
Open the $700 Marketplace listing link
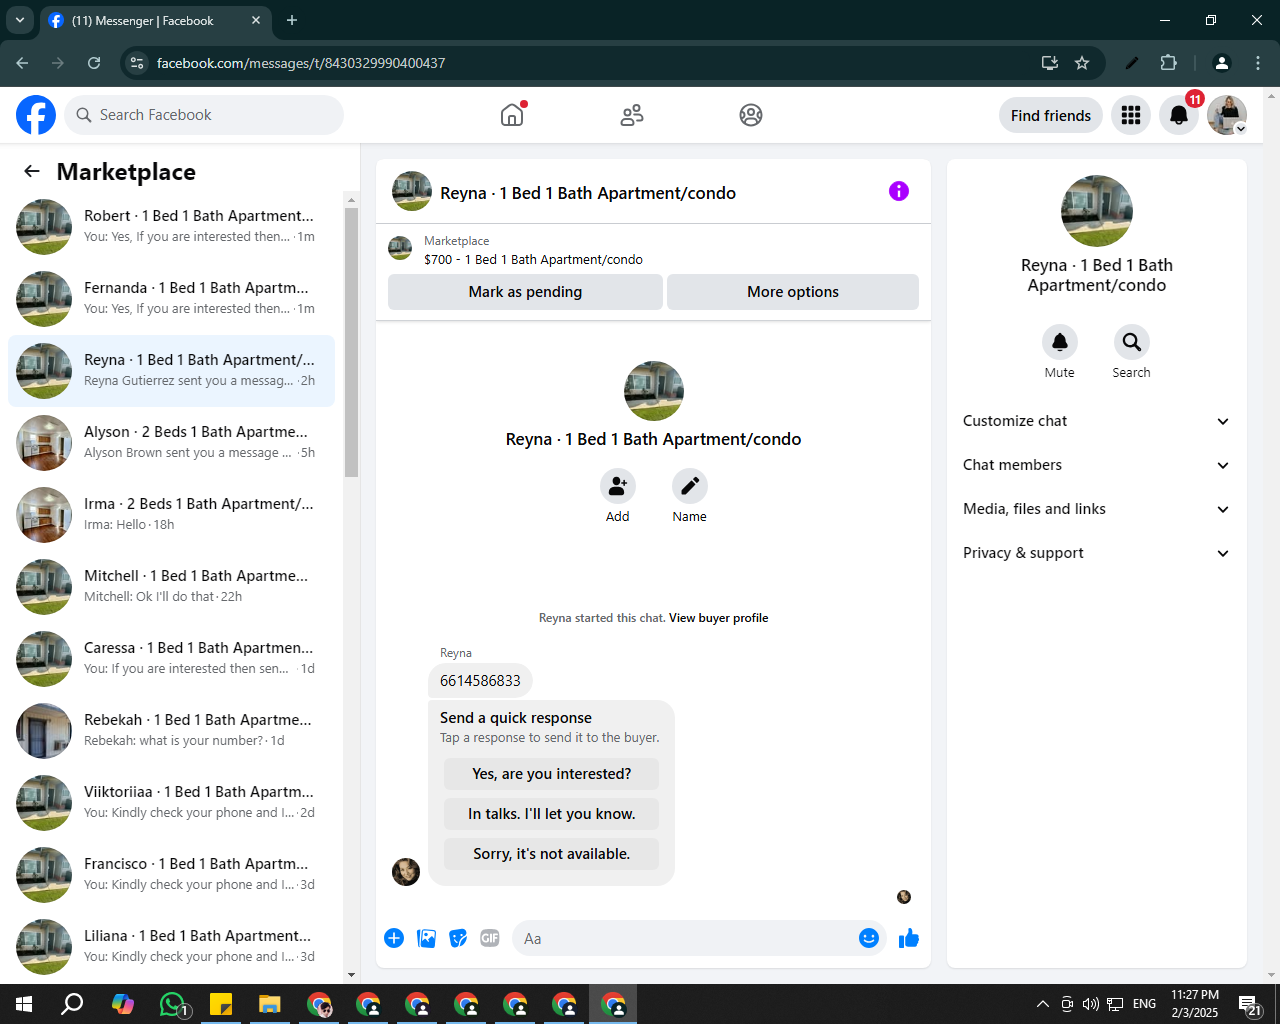[533, 259]
